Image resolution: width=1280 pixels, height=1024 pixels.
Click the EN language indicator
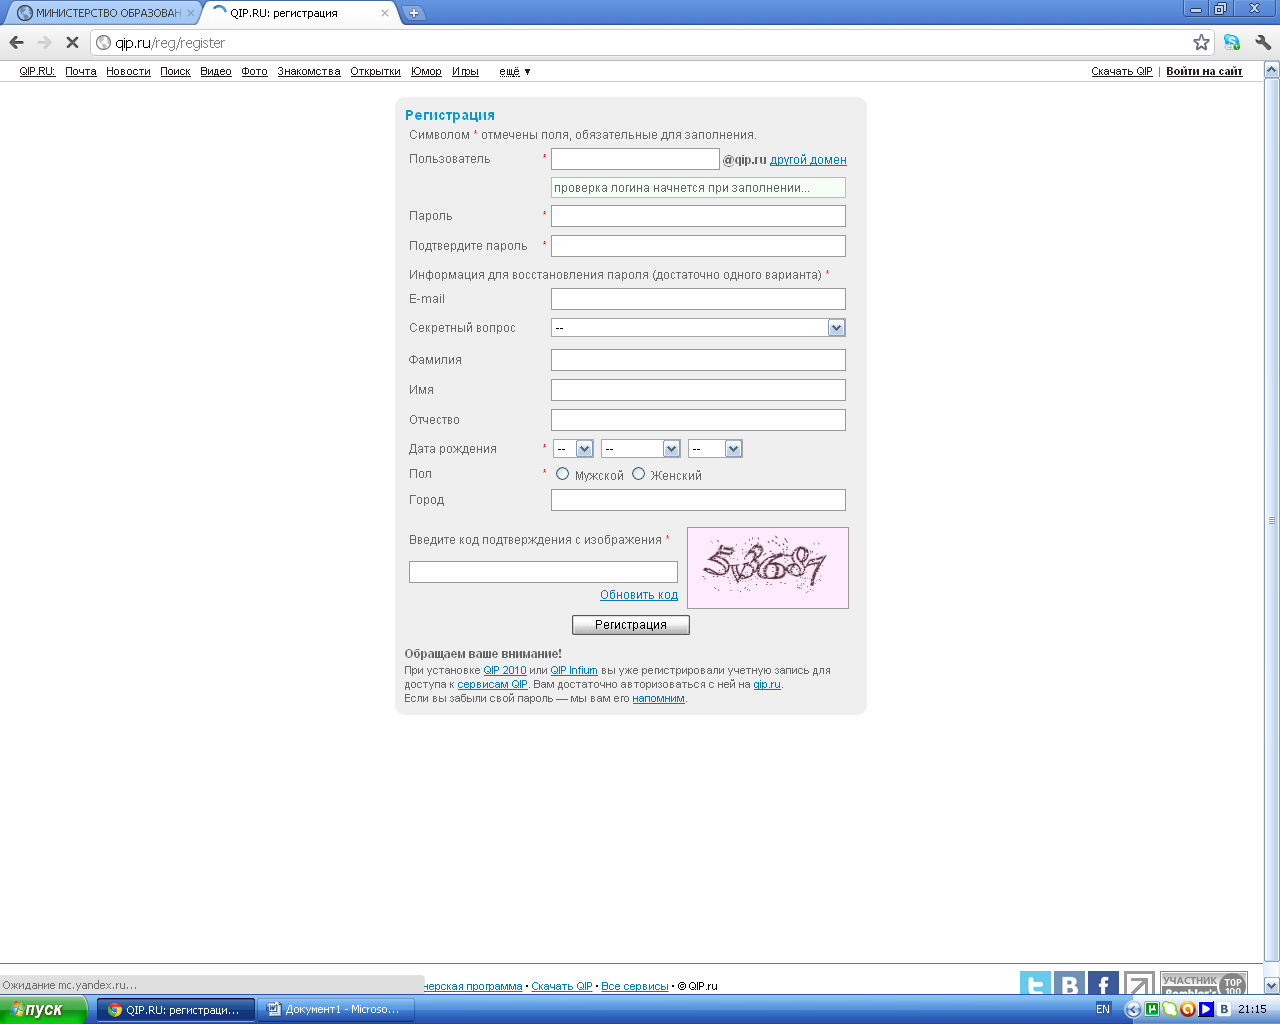pos(1103,1009)
